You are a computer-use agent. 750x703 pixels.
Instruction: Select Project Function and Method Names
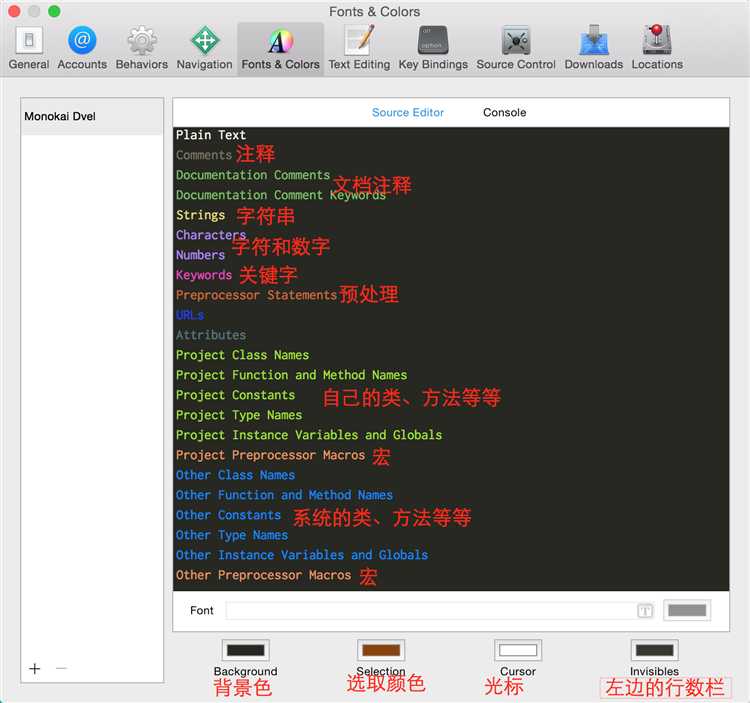[451, 375]
